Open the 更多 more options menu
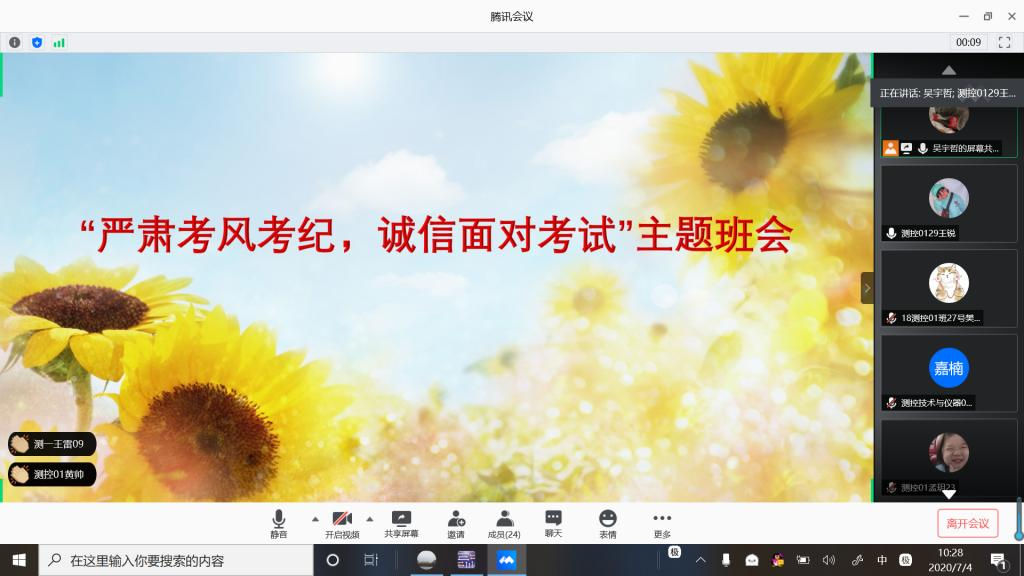Image resolution: width=1024 pixels, height=576 pixels. coord(661,524)
